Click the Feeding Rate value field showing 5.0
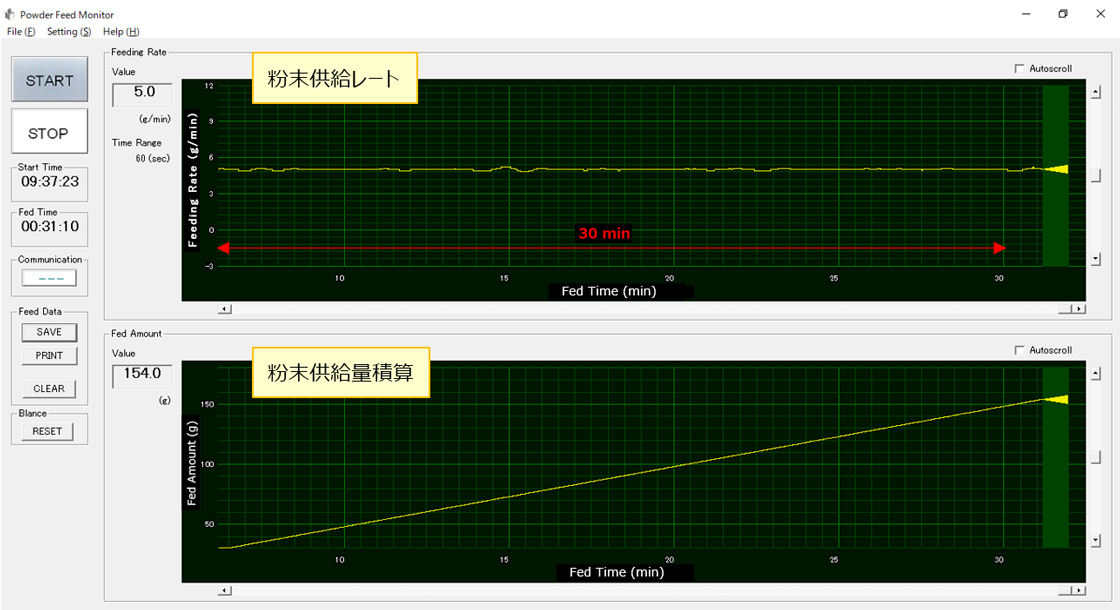 point(143,93)
